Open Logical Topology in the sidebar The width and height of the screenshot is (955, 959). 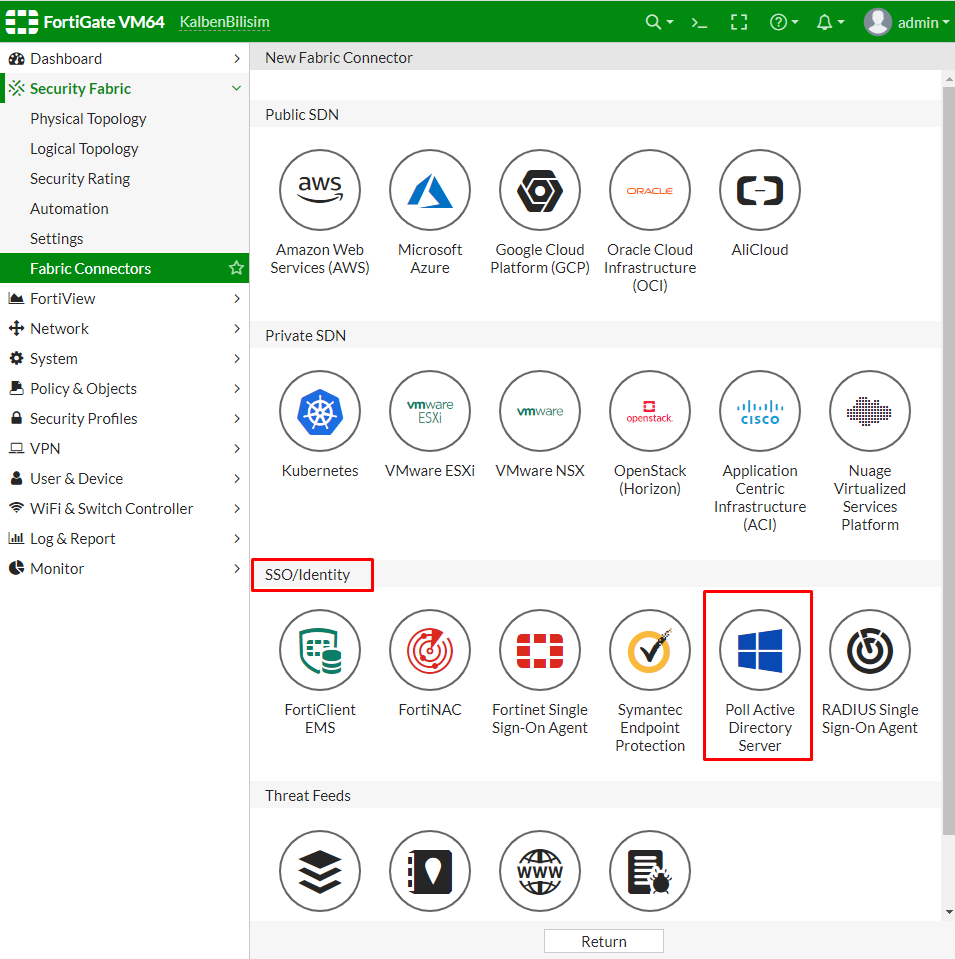pyautogui.click(x=124, y=149)
